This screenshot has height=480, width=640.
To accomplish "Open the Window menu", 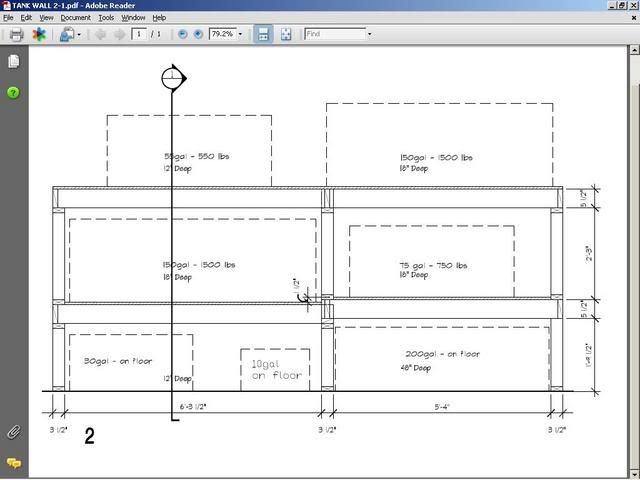I will (133, 18).
